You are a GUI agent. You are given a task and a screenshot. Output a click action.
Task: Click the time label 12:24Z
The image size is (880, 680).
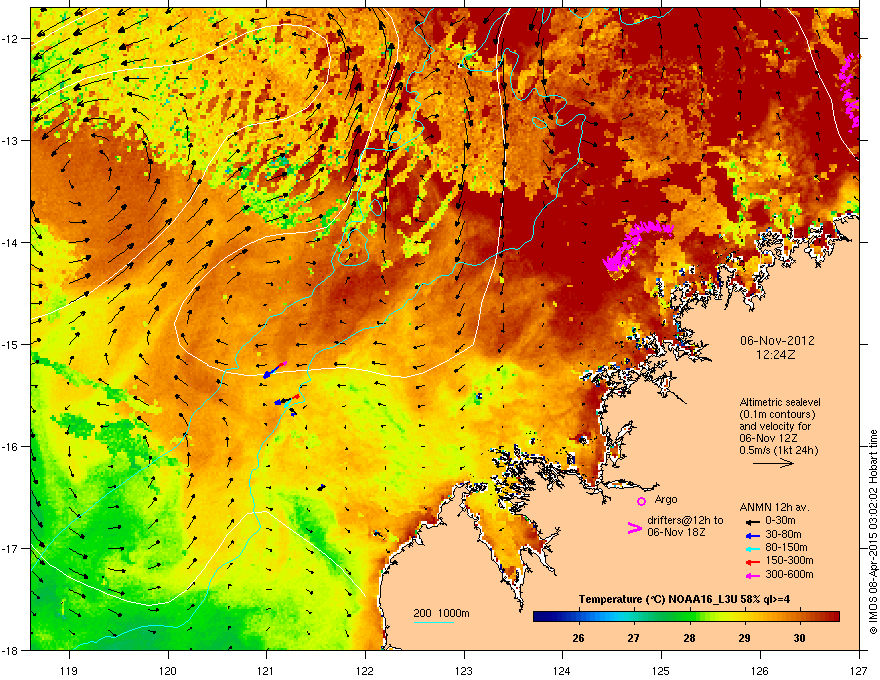776,355
